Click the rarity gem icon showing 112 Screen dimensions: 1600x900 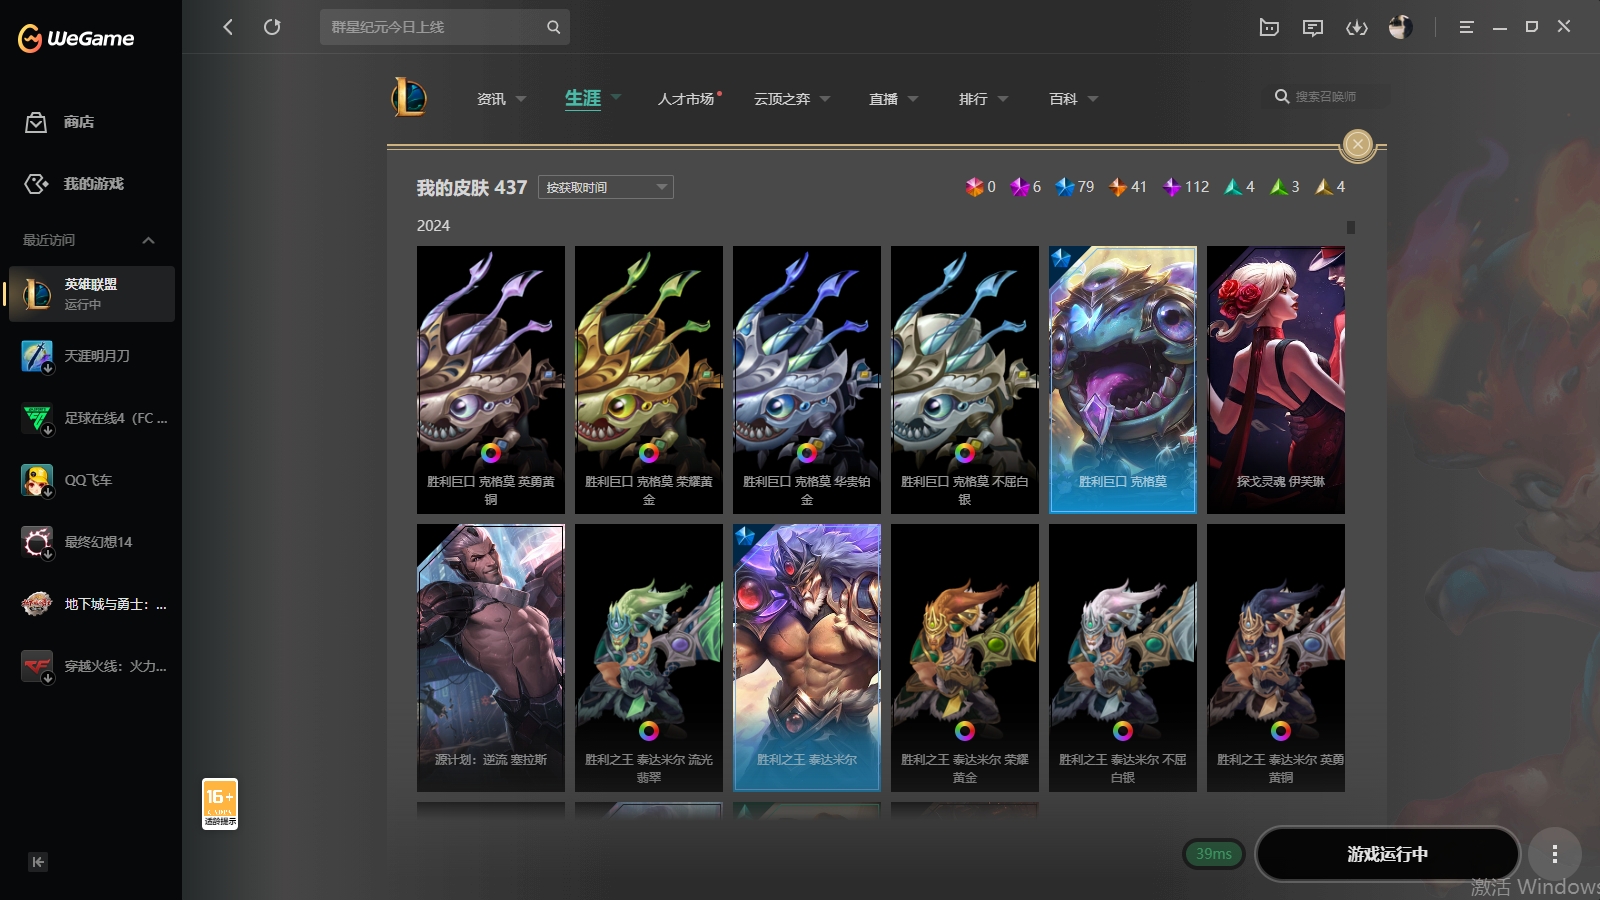click(1171, 187)
